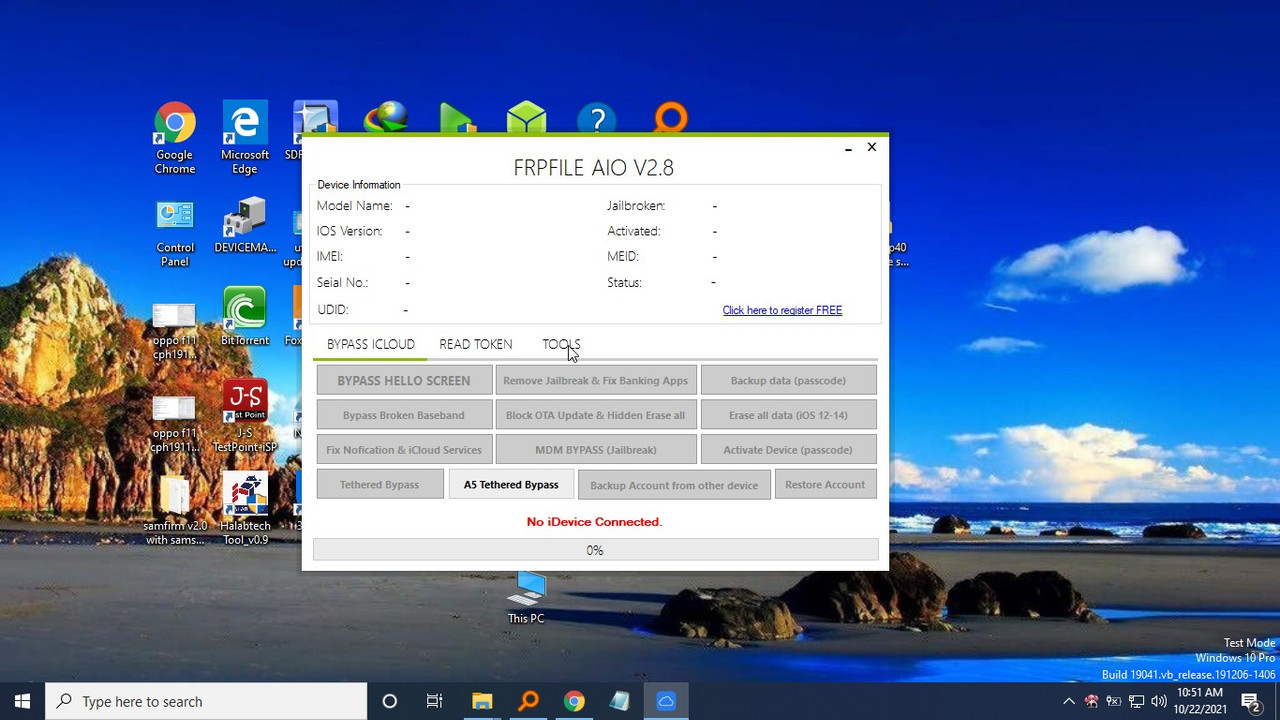Open Notepad from the taskbar
The width and height of the screenshot is (1280, 720).
pos(619,700)
